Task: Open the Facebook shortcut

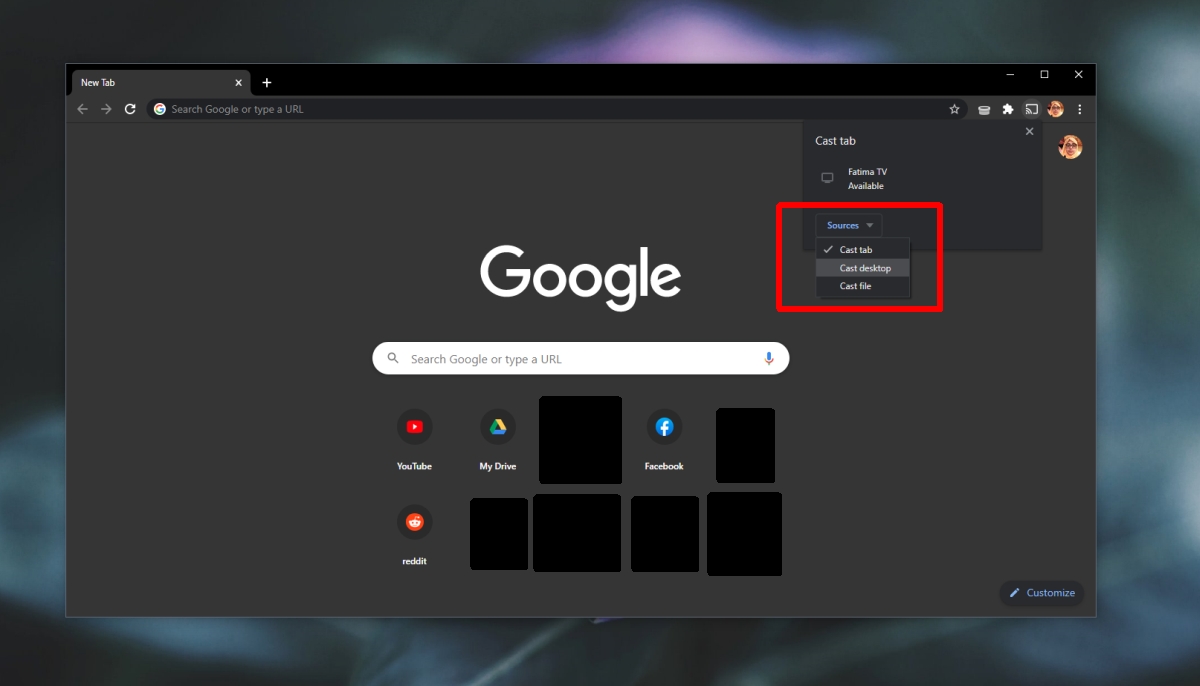Action: coord(664,440)
